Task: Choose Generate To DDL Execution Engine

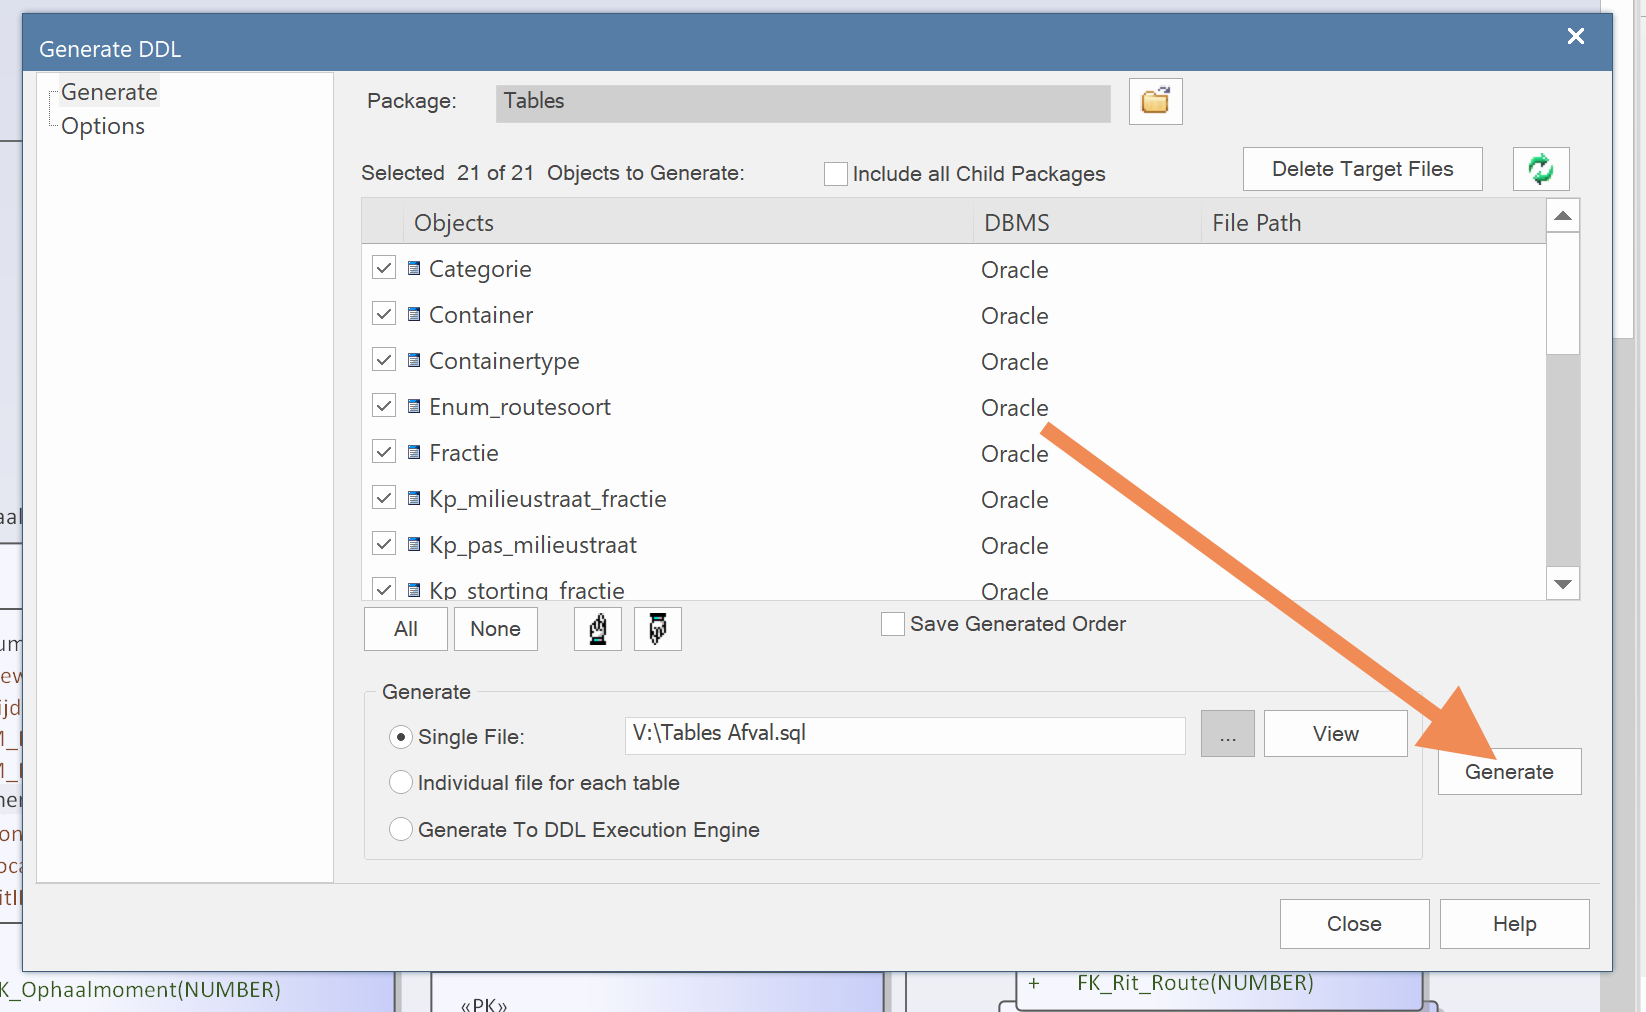Action: tap(401, 829)
